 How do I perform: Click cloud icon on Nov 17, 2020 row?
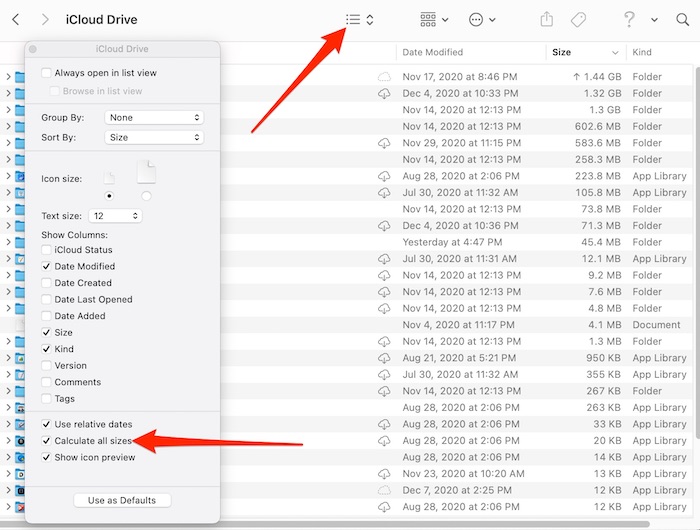384,77
